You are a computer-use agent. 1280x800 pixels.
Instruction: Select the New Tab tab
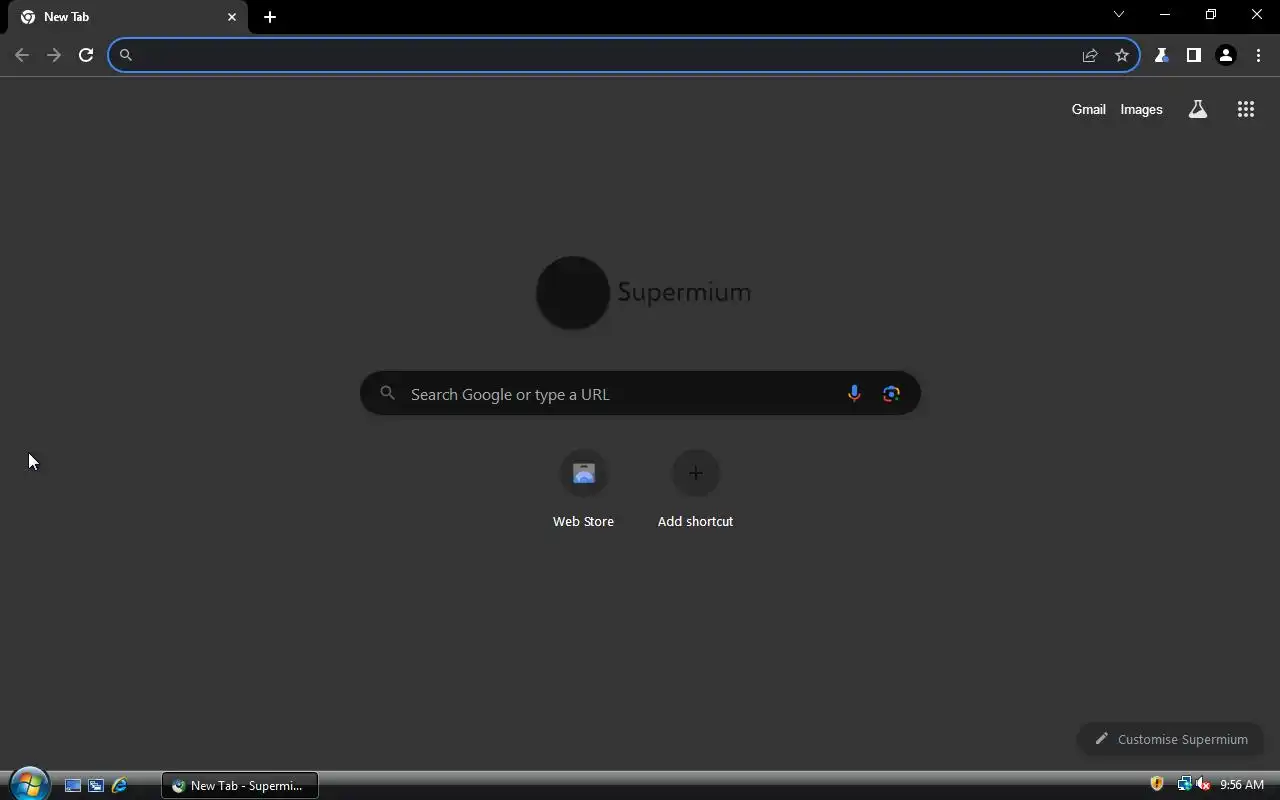[127, 17]
